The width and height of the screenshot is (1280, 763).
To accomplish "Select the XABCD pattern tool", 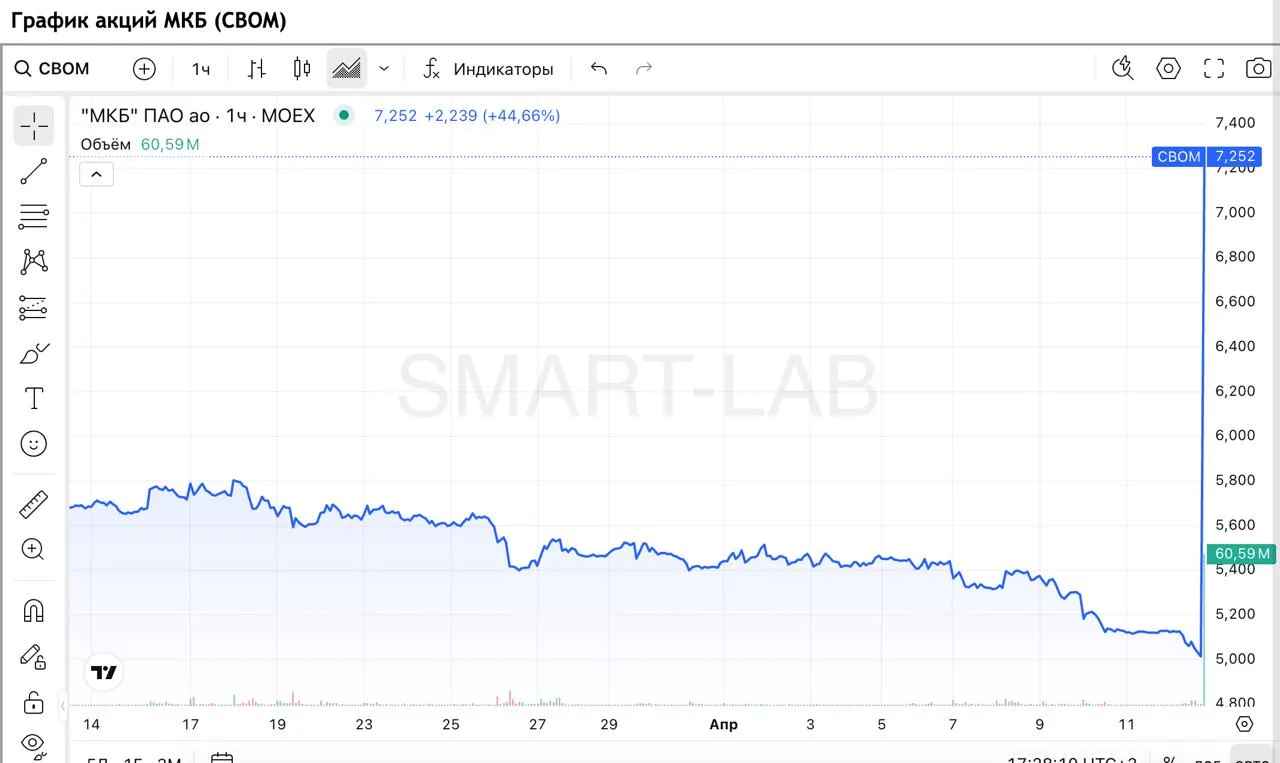I will (34, 262).
